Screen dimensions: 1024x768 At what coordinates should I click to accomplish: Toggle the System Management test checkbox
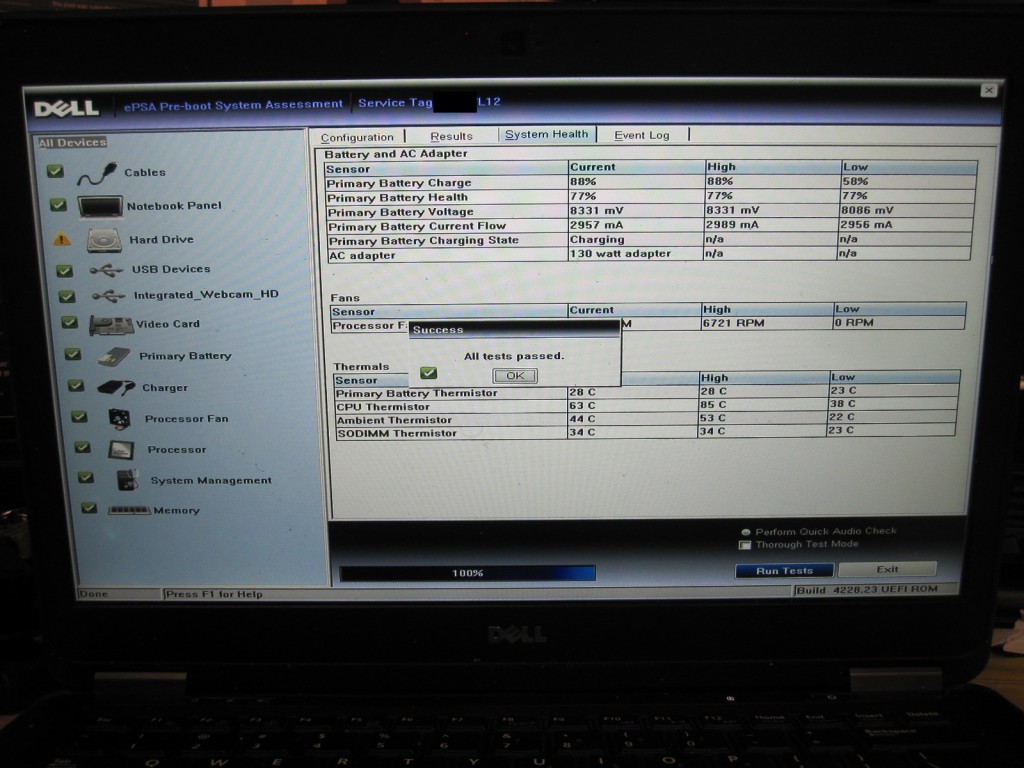pyautogui.click(x=86, y=477)
